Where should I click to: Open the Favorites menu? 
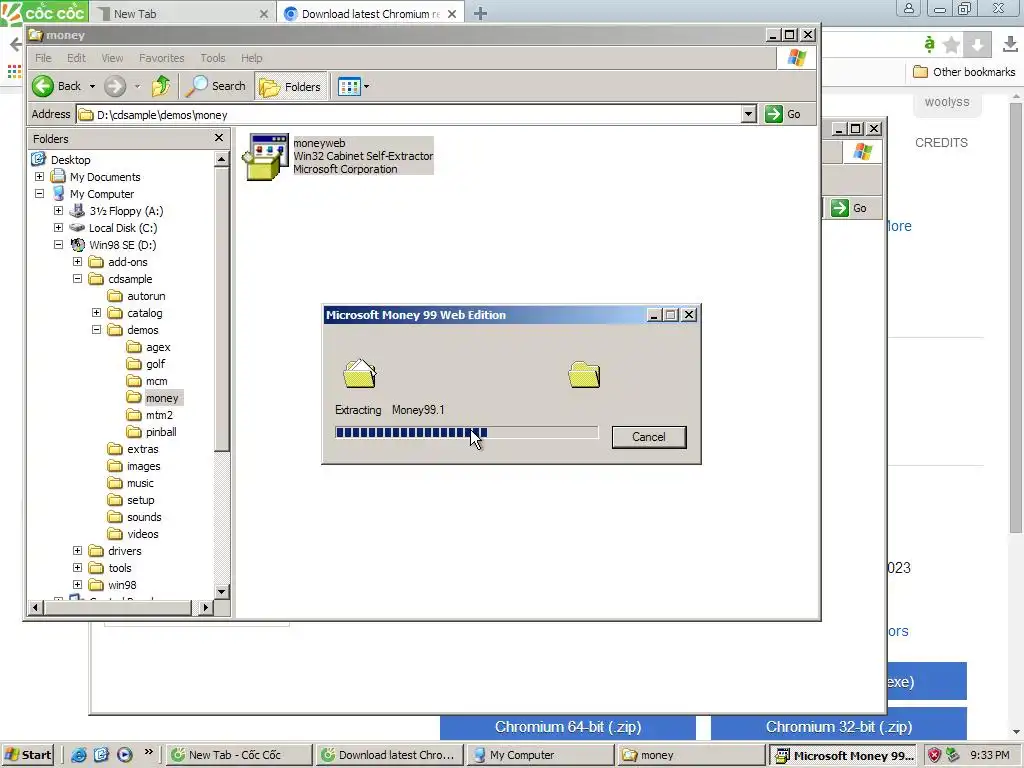[x=161, y=58]
